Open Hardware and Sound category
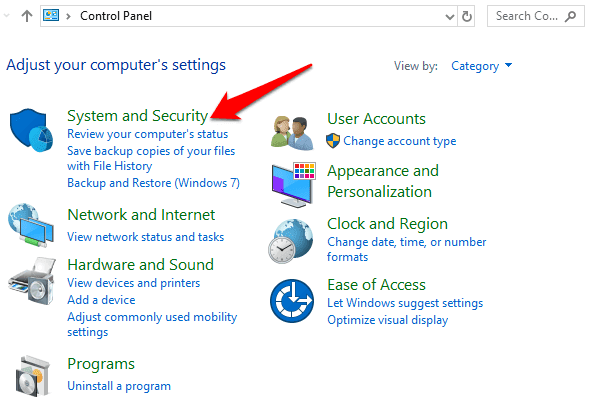The image size is (590, 407). [x=140, y=265]
